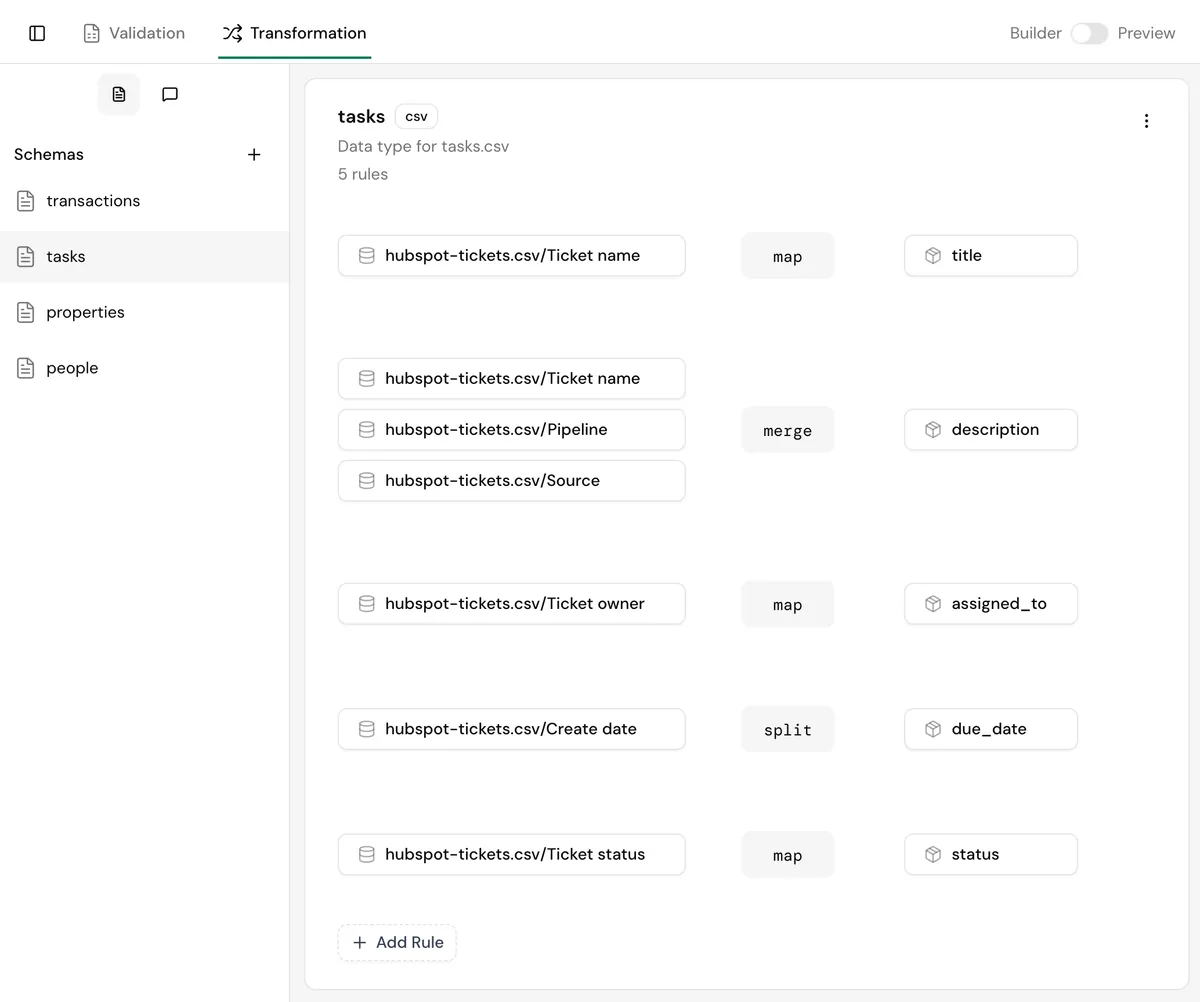The height and width of the screenshot is (1002, 1200).
Task: Click the database icon beside Ticket owner
Action: click(367, 603)
